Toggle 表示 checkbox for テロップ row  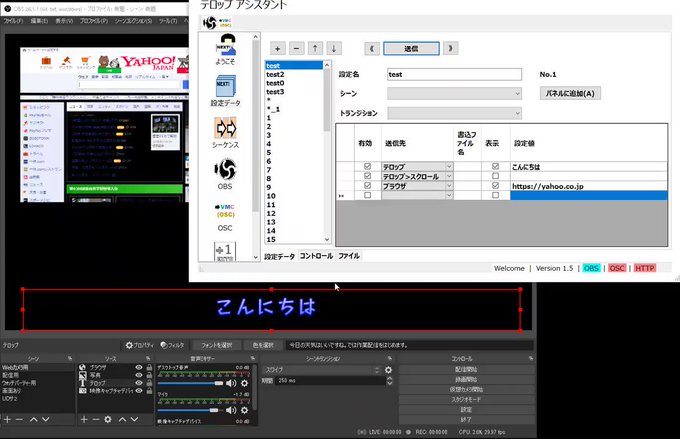[495, 166]
